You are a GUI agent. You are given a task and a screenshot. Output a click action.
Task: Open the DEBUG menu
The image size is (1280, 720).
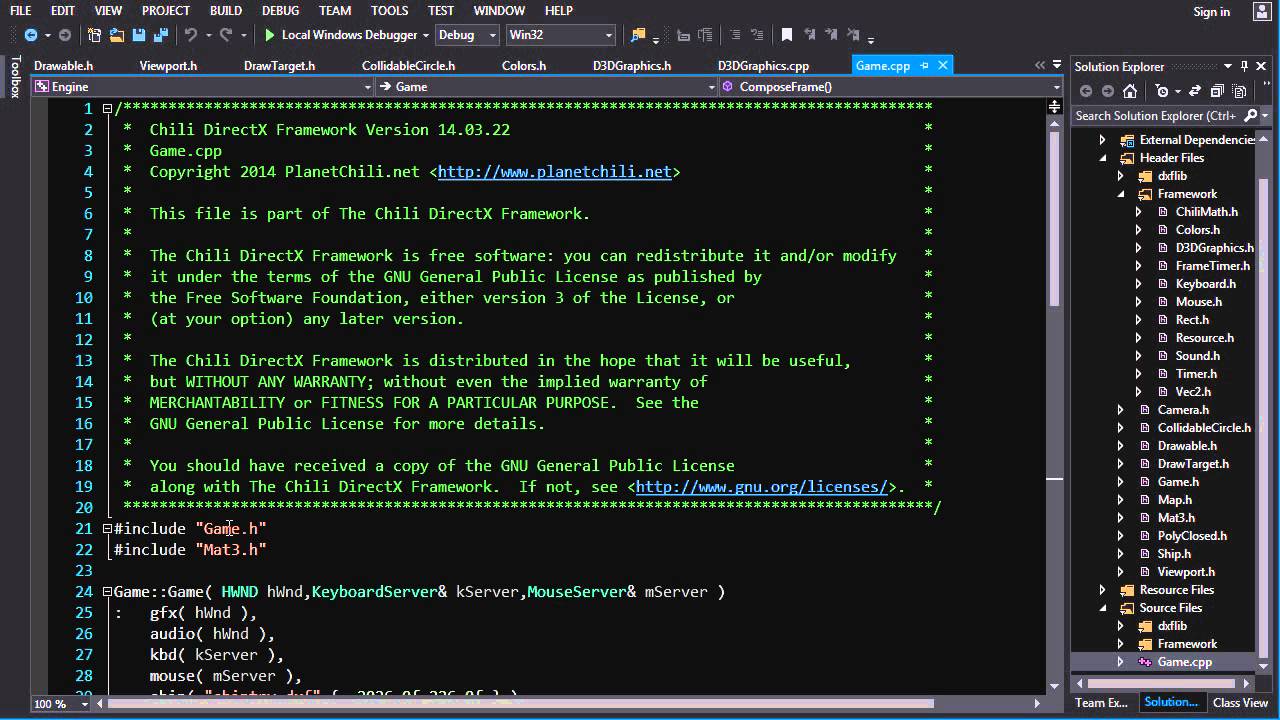tap(280, 11)
